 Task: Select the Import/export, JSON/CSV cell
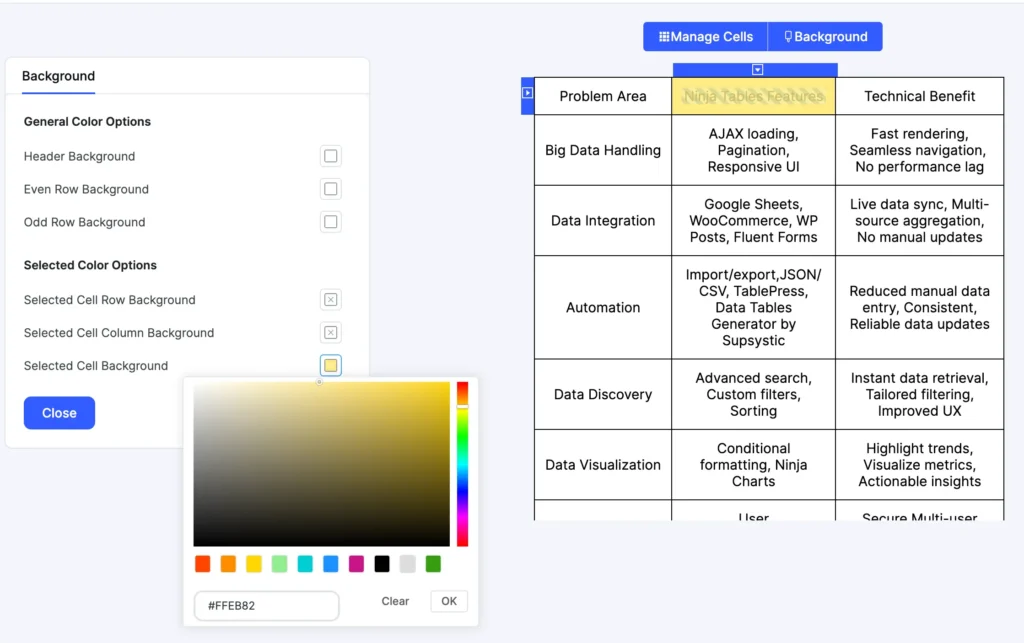click(753, 307)
